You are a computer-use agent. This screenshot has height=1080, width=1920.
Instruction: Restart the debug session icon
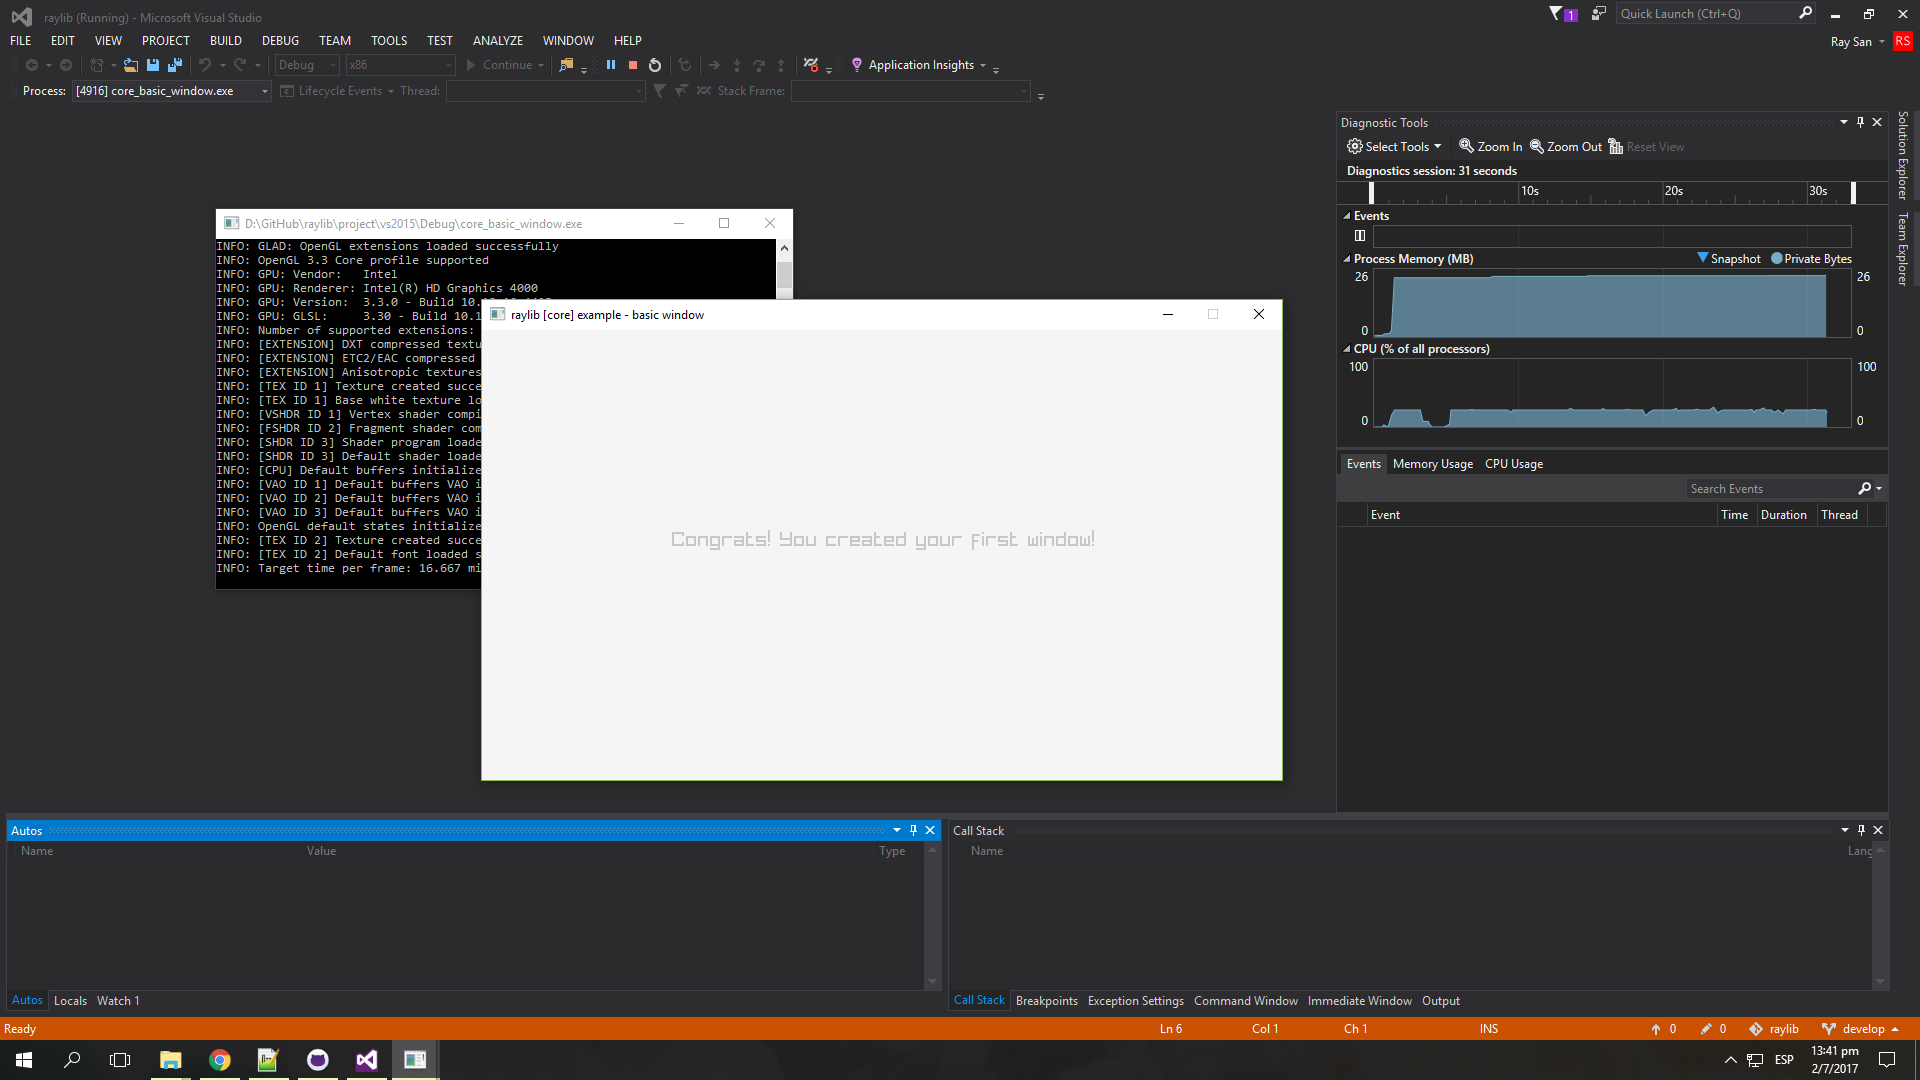(x=655, y=64)
